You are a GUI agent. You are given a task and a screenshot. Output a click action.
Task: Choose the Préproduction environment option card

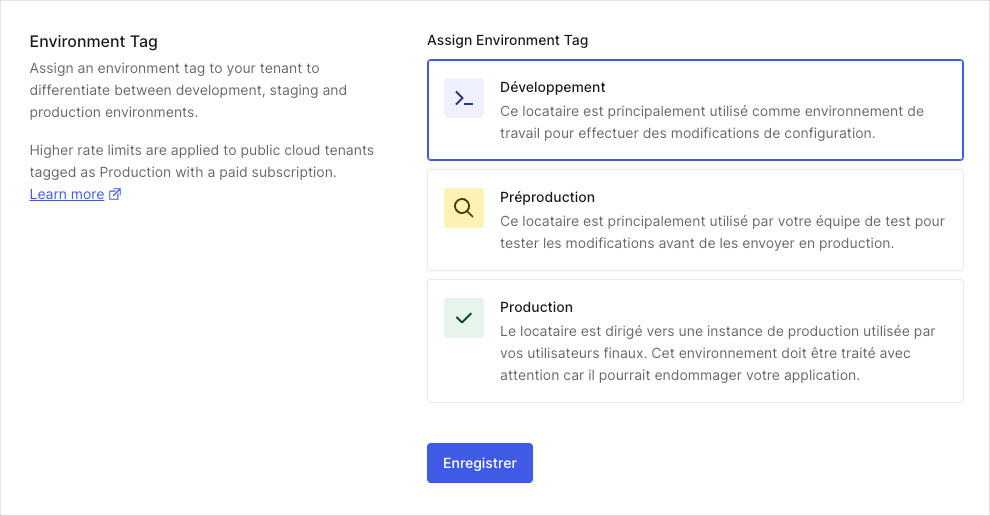point(695,220)
